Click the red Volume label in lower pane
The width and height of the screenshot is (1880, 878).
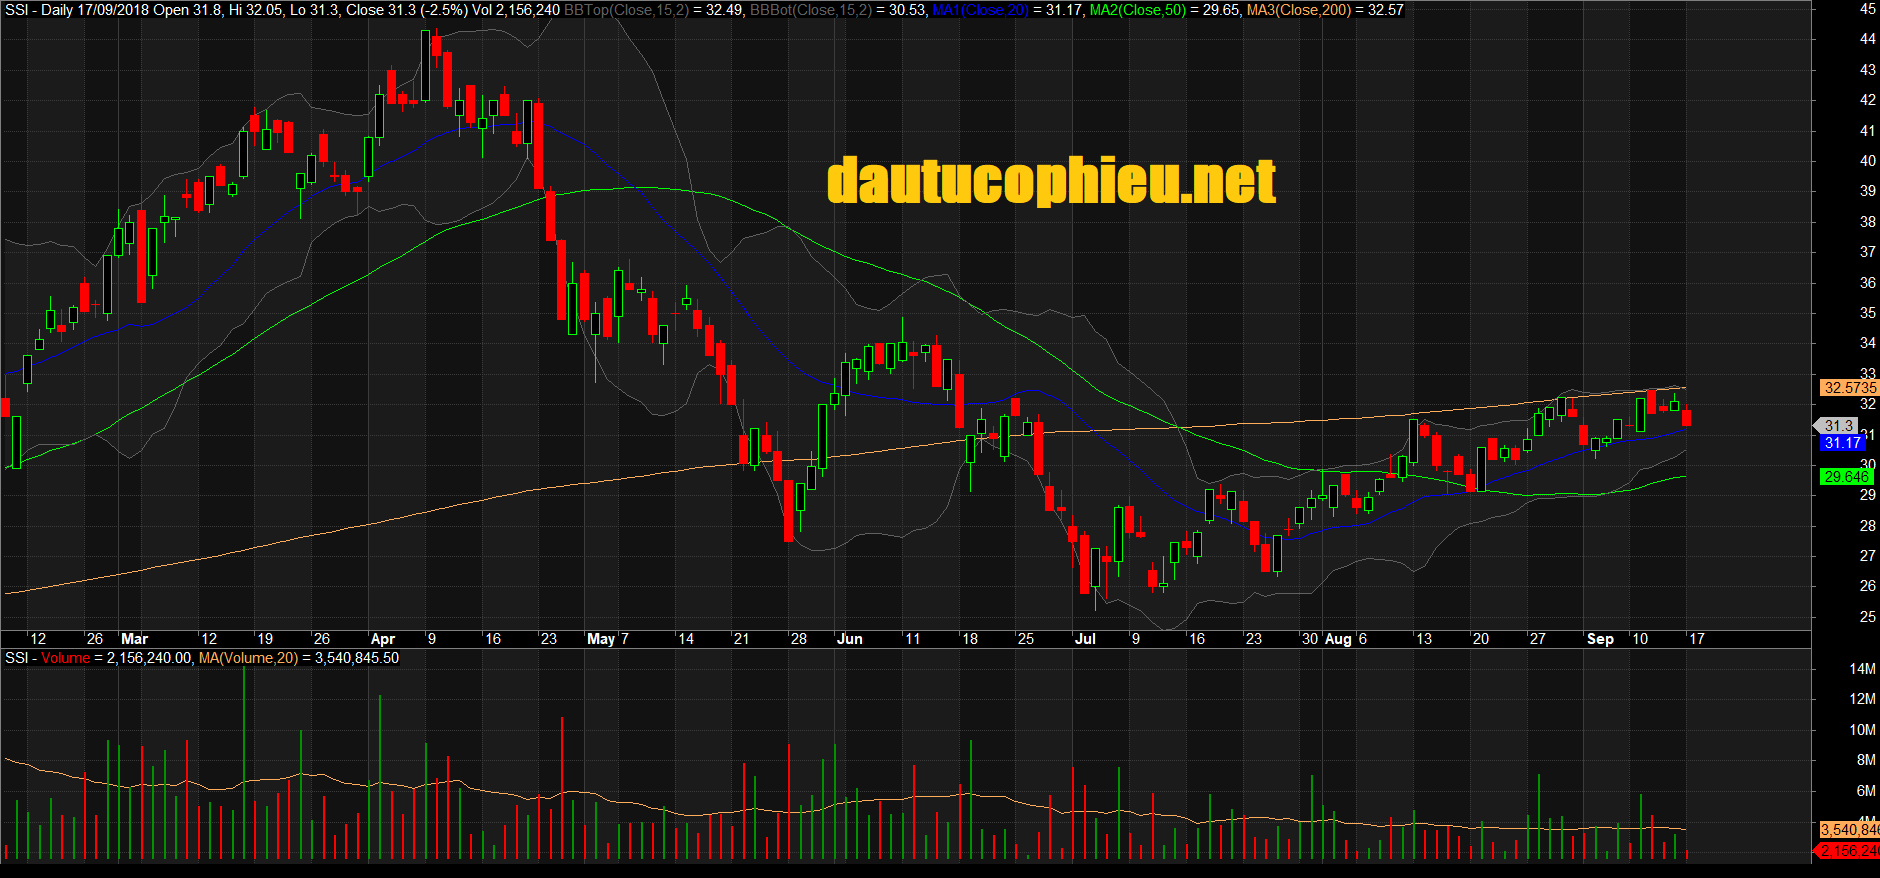pos(65,658)
